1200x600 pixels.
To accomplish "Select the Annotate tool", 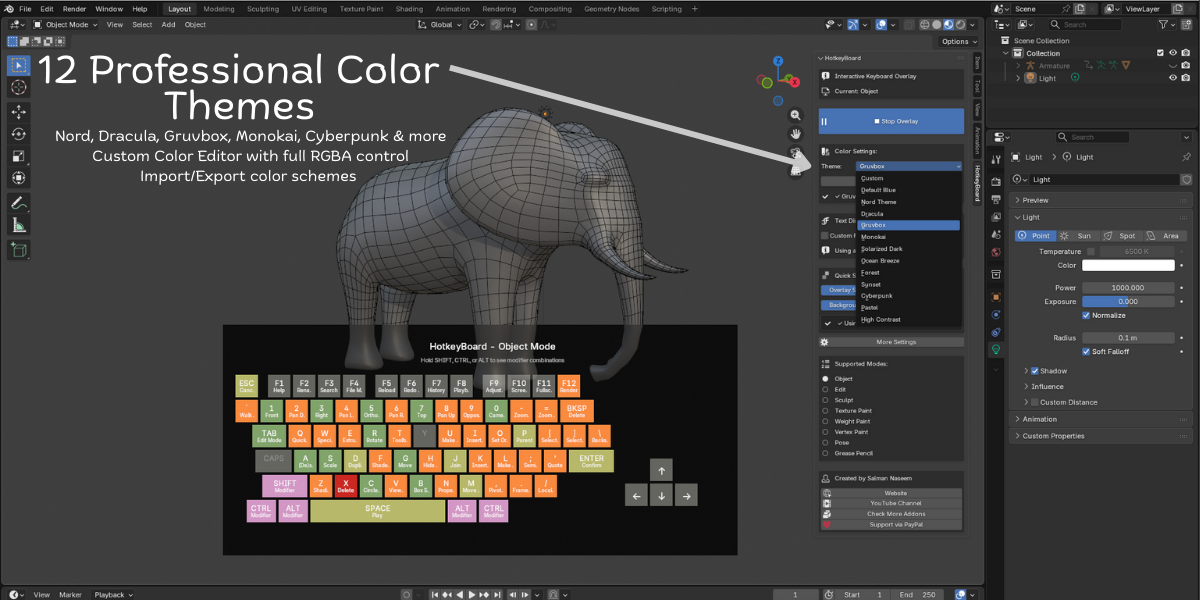I will click(x=18, y=203).
